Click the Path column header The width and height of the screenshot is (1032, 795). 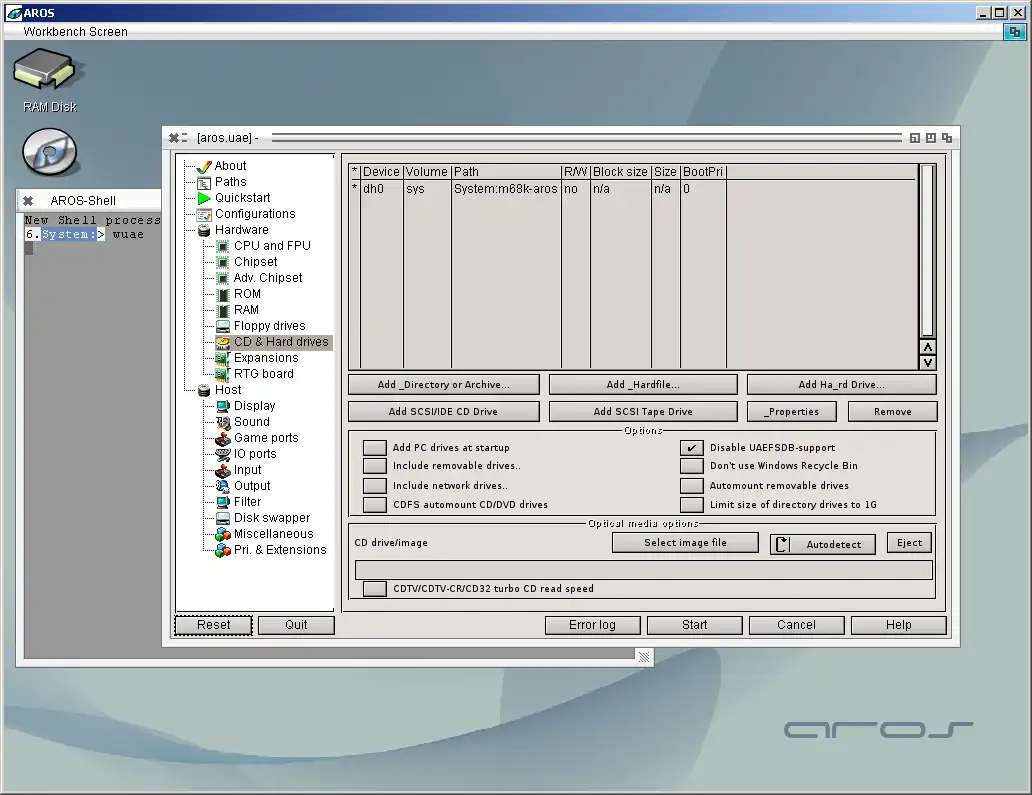(506, 172)
